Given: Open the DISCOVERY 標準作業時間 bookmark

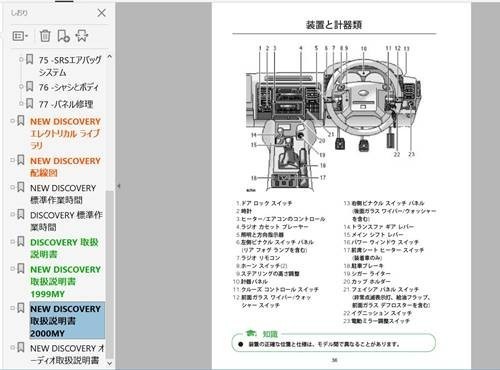Looking at the screenshot, I should click(66, 221).
